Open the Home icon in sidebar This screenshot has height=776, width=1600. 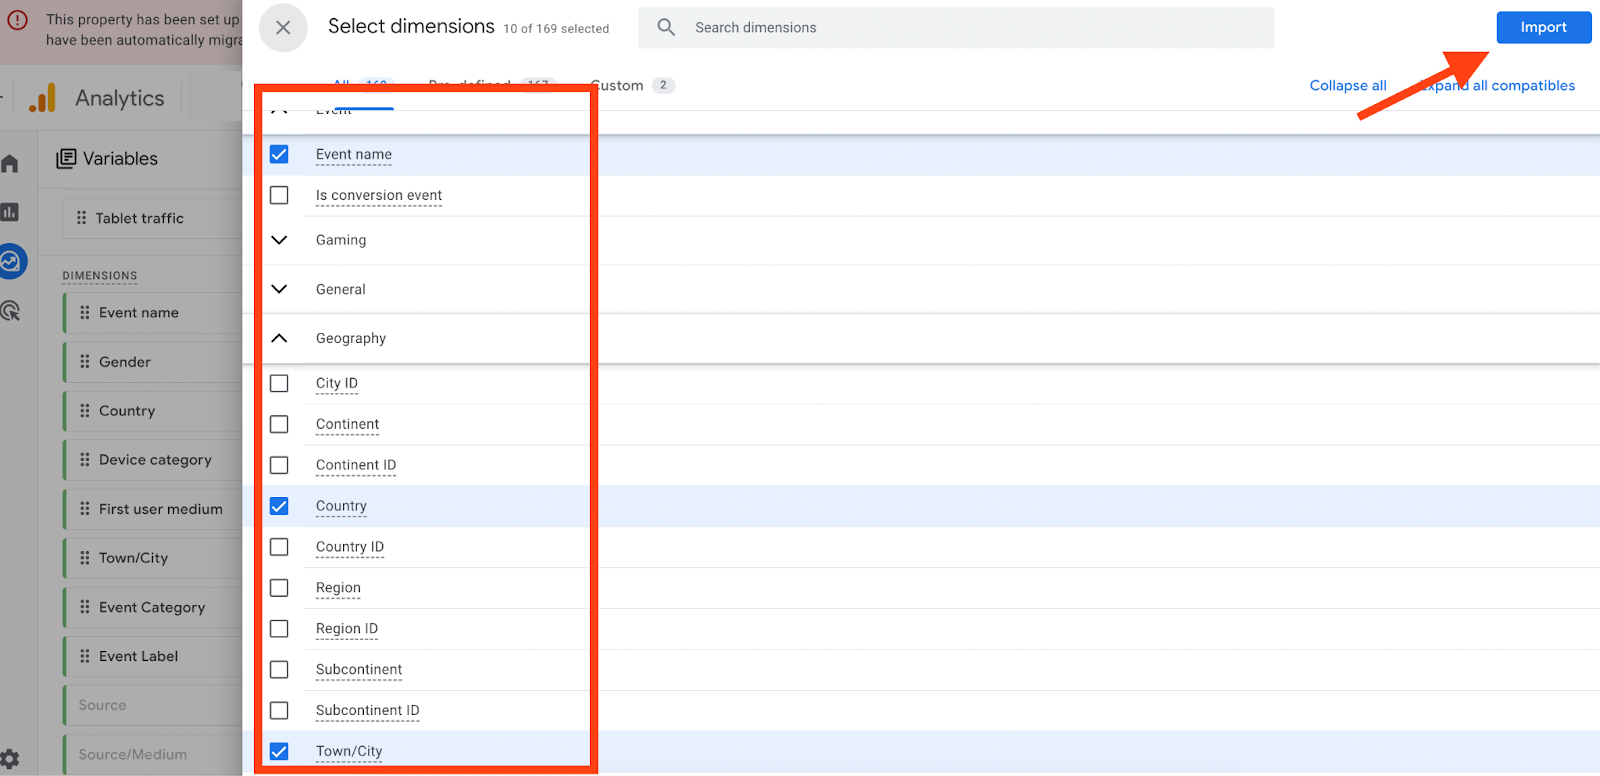click(x=10, y=163)
